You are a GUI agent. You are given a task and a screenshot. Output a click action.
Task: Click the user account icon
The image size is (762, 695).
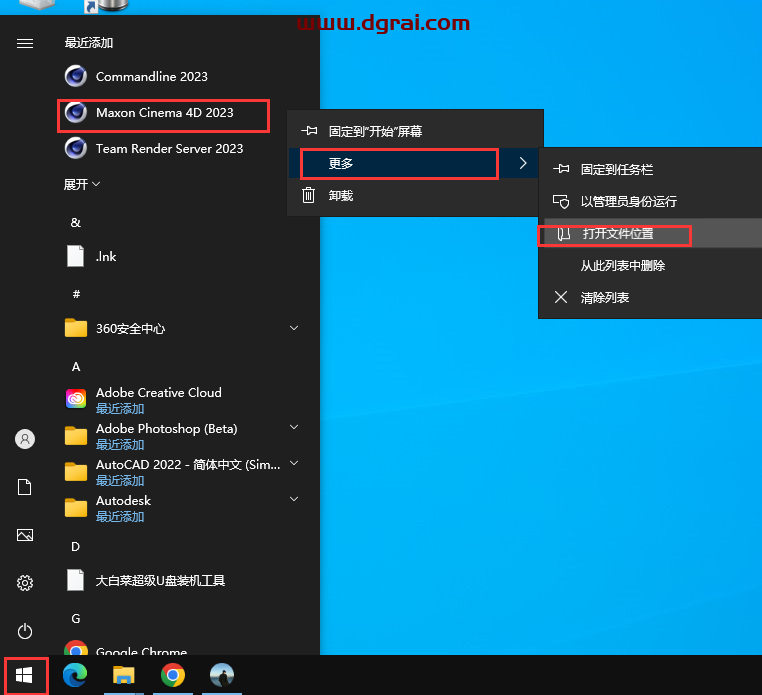[25, 439]
